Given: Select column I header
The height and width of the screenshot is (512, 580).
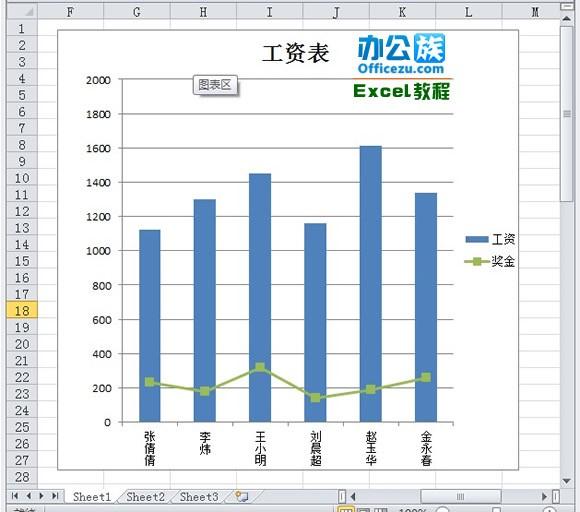Looking at the screenshot, I should click(x=269, y=12).
